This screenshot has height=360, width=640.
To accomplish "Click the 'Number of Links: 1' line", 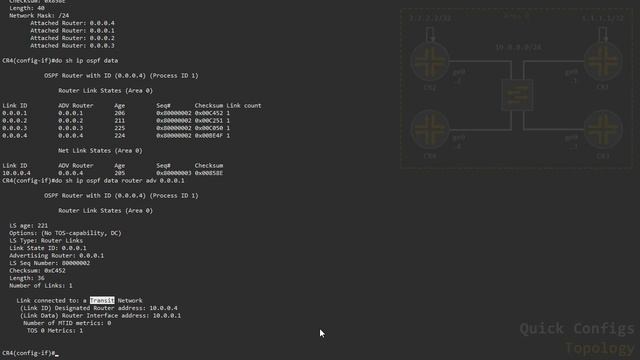I will point(41,286).
